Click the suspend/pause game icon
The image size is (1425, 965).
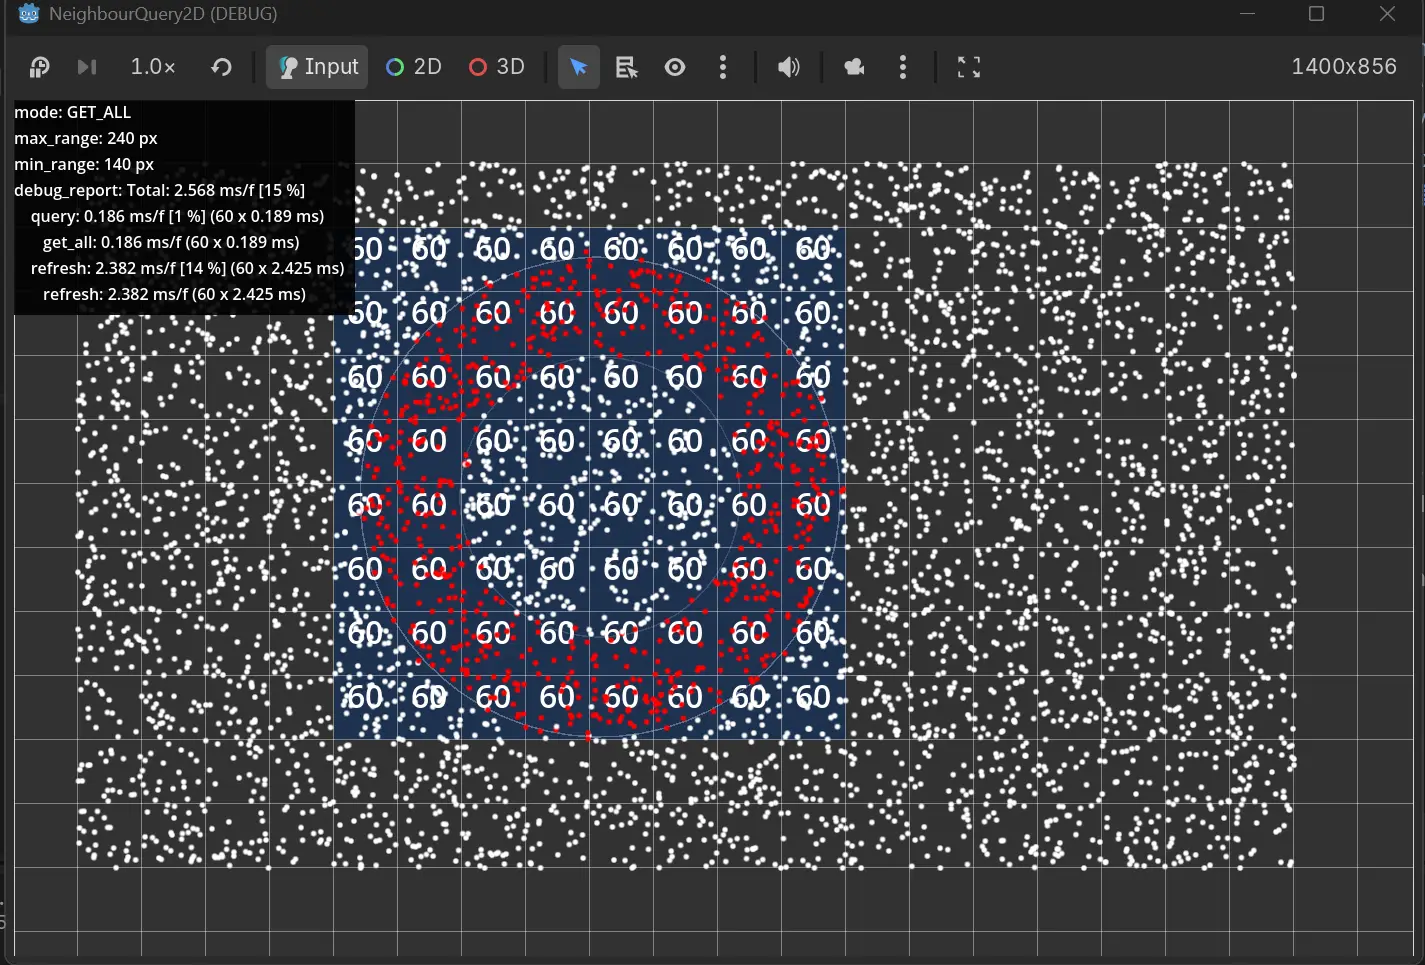(x=39, y=67)
